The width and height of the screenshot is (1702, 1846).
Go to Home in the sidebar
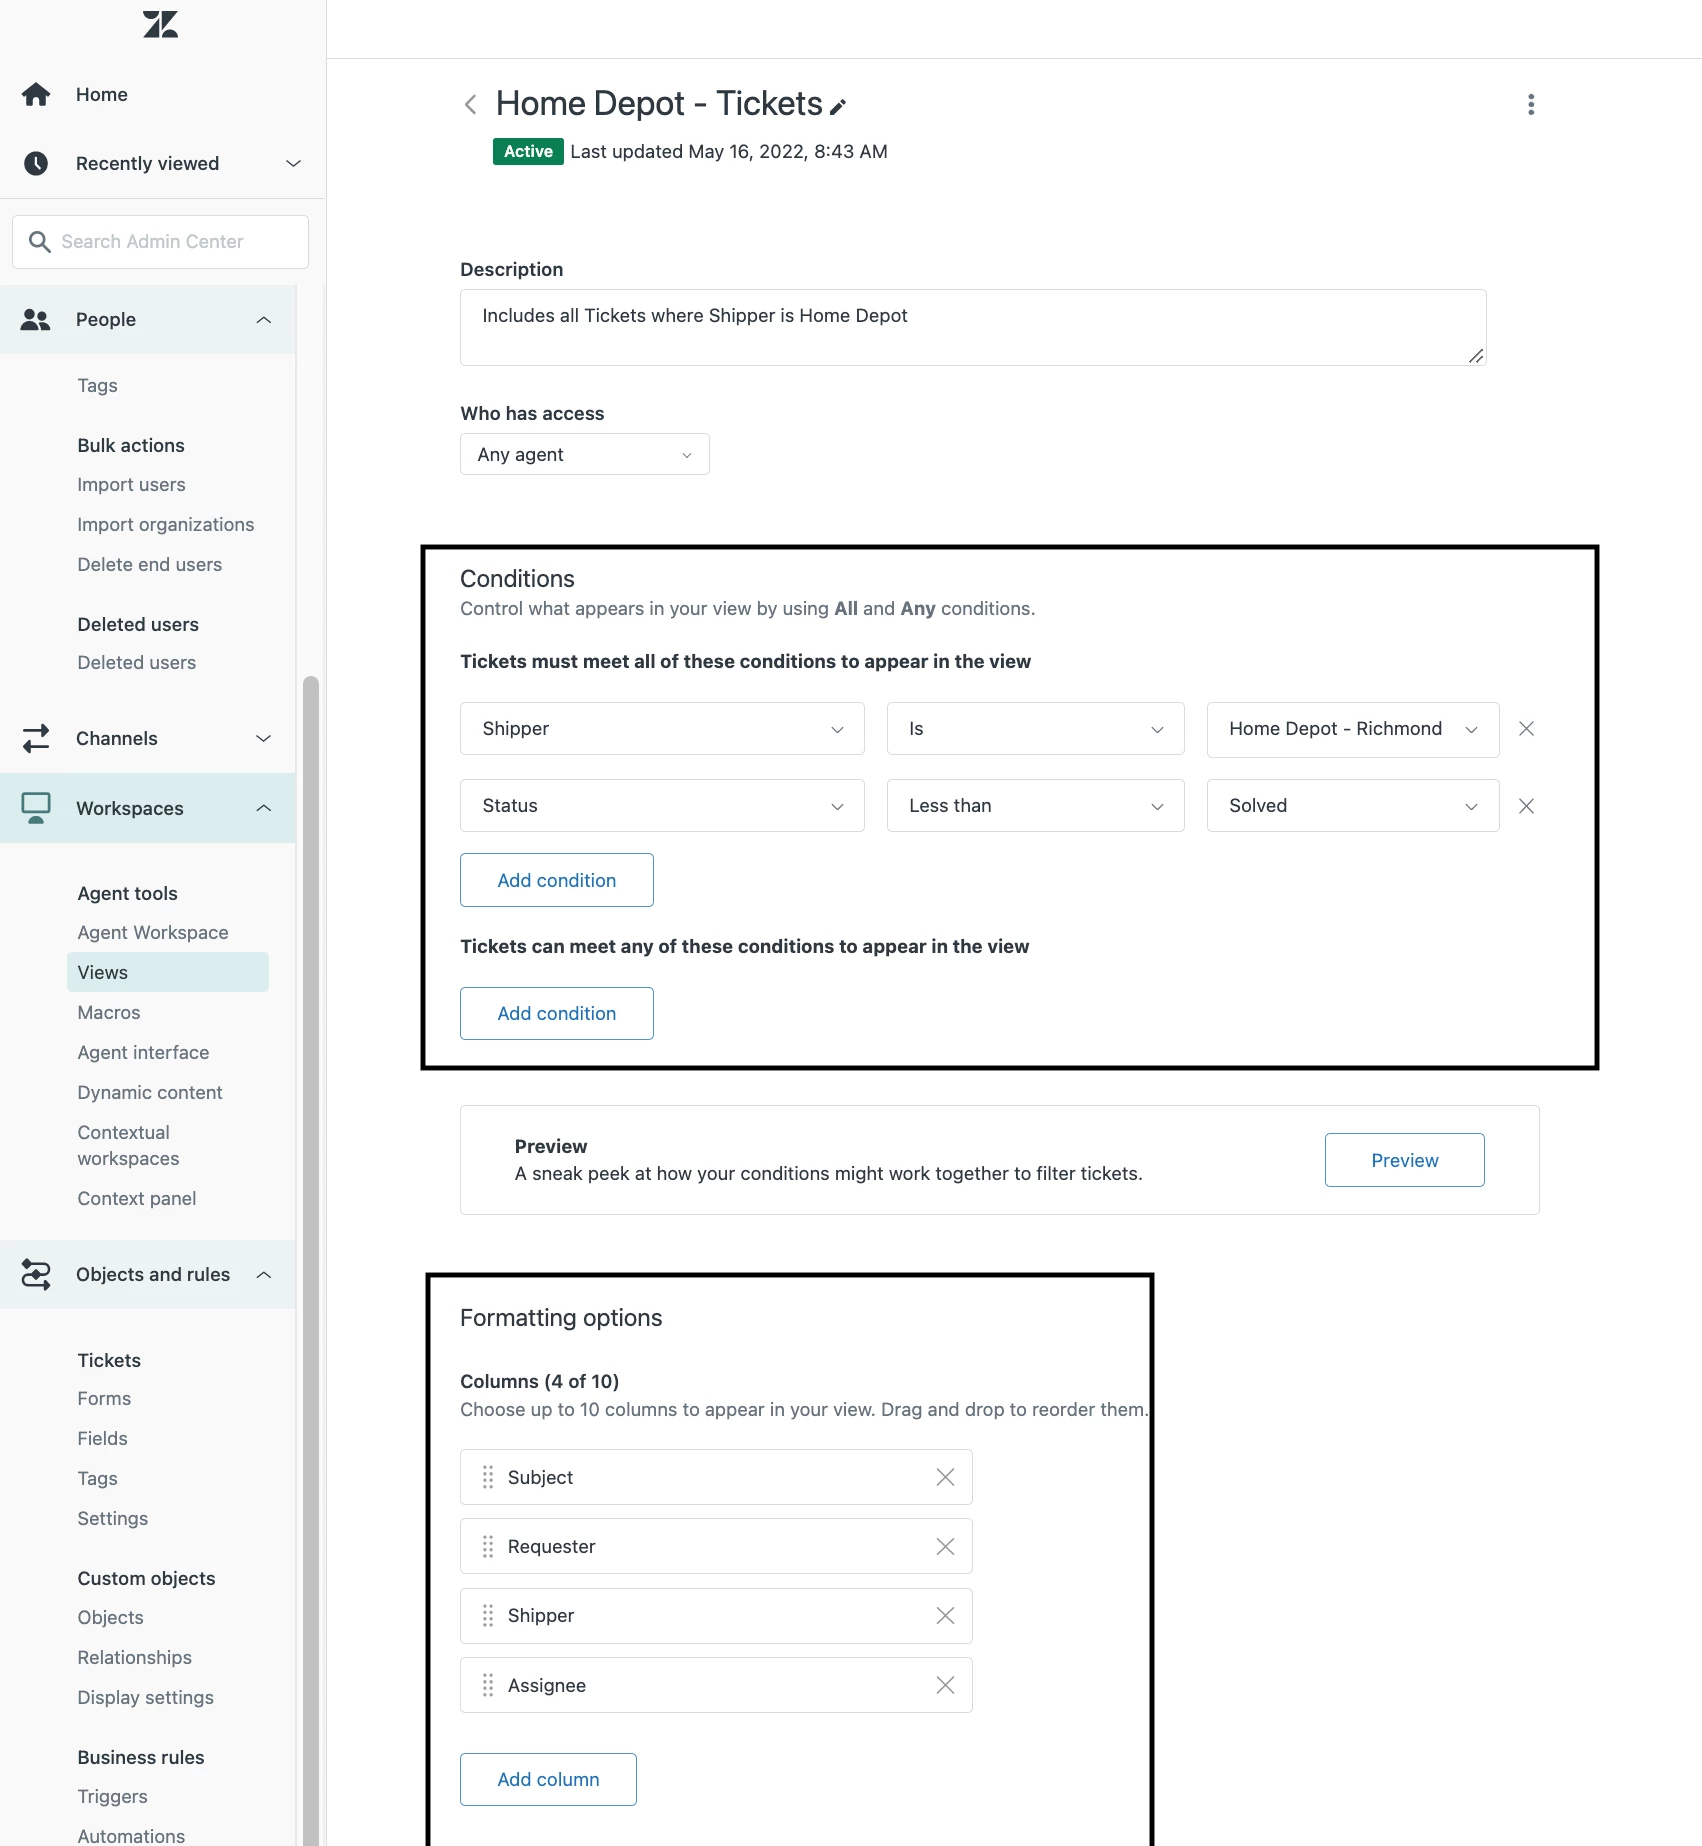pos(102,94)
